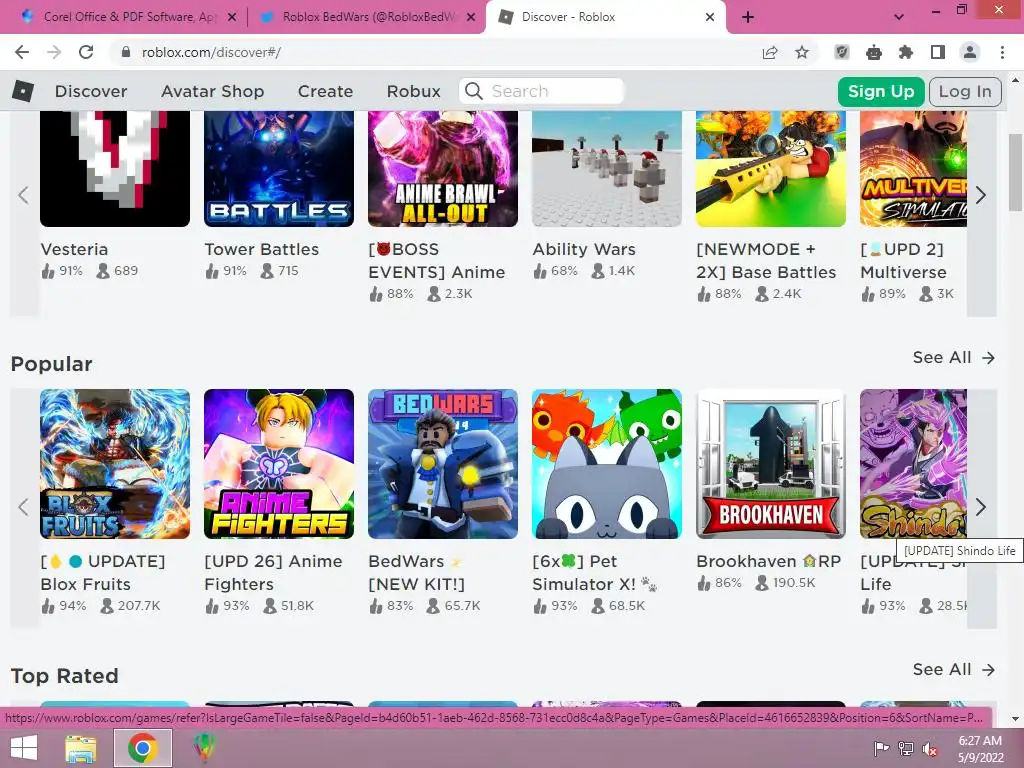Open CorelDRAW balloon icon in taskbar
The image size is (1024, 768).
204,748
